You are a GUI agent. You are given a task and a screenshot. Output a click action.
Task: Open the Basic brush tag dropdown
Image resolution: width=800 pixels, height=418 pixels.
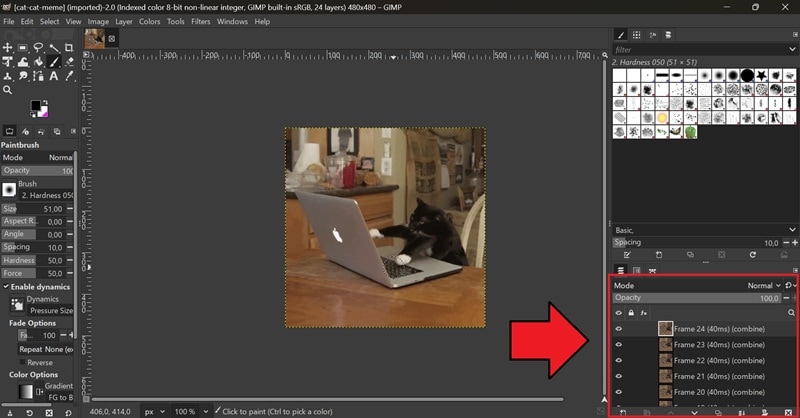pyautogui.click(x=792, y=230)
